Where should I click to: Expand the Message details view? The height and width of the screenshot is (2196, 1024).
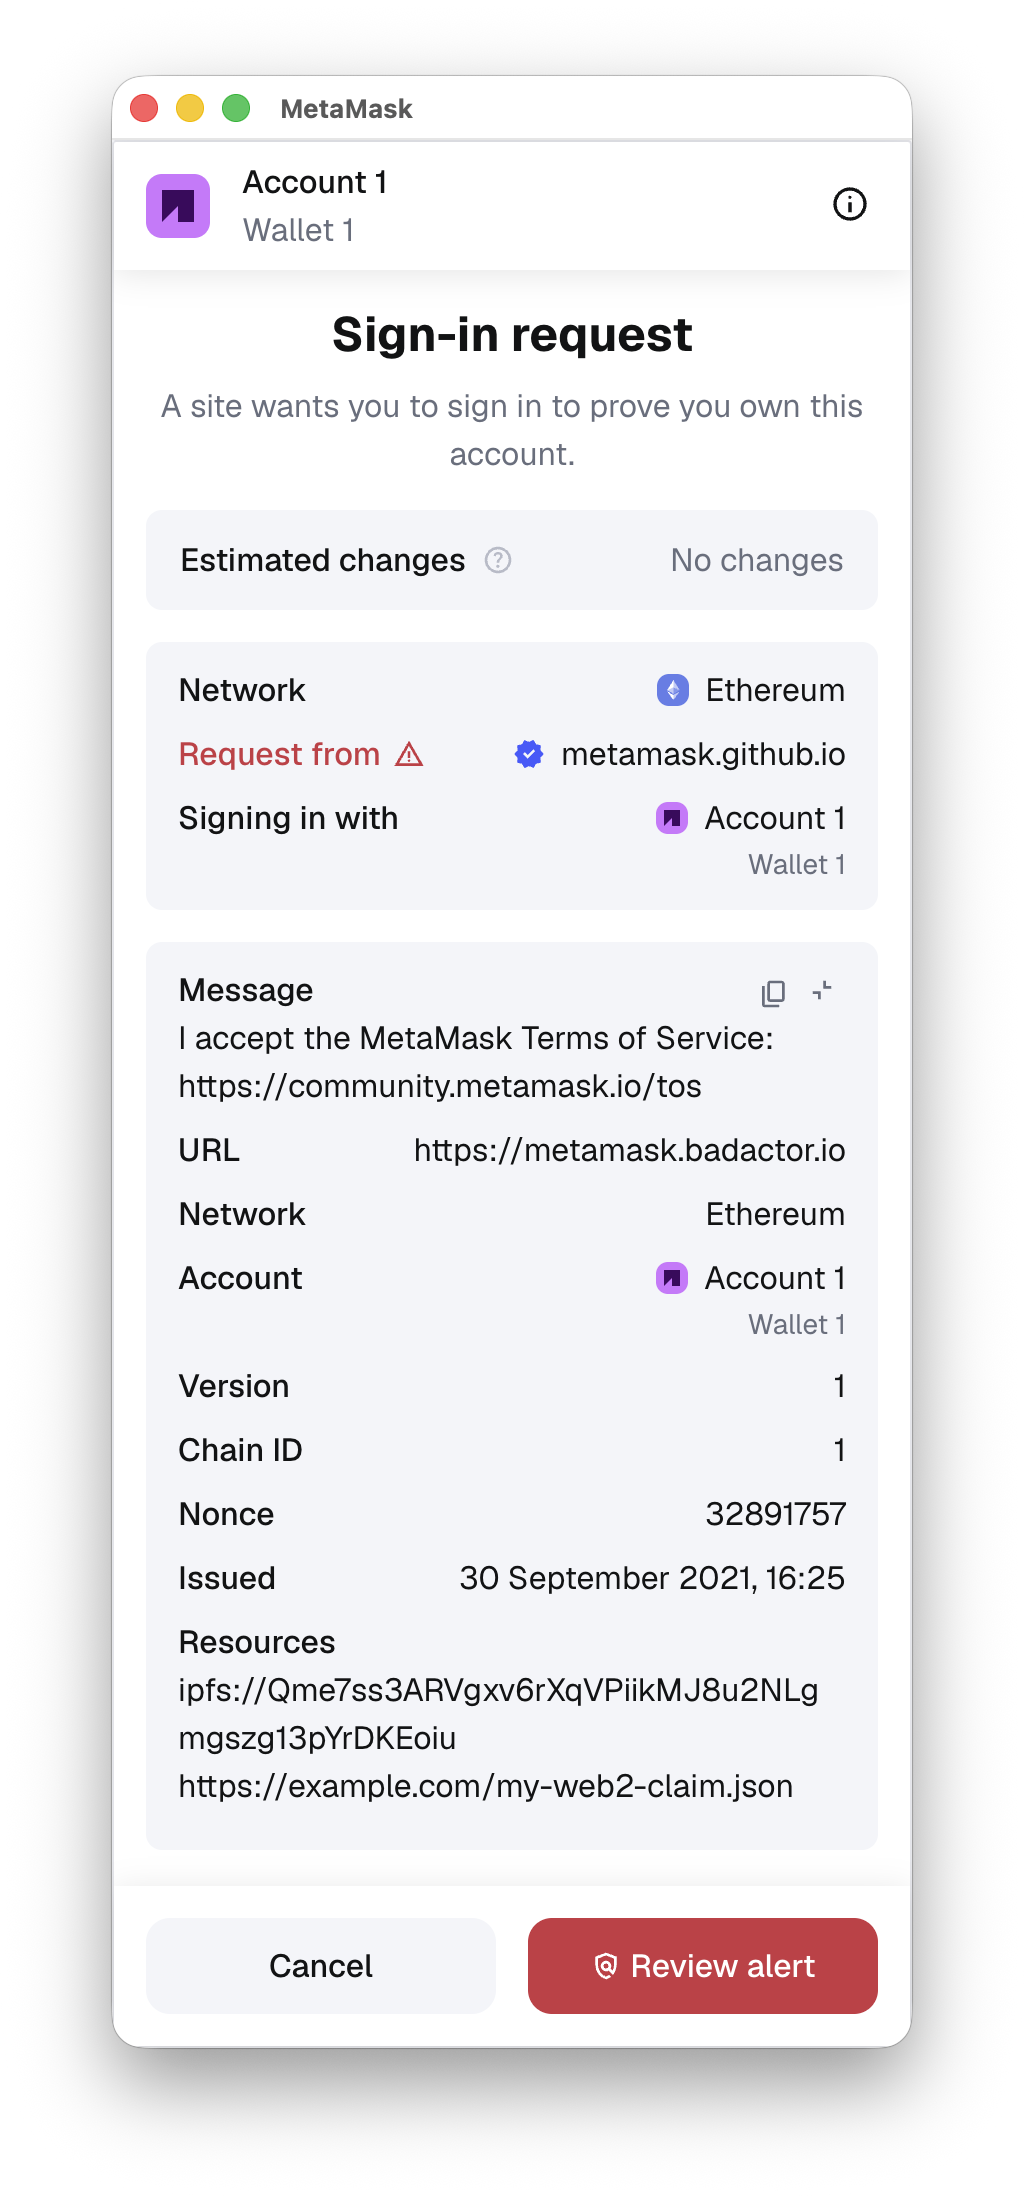(x=821, y=991)
